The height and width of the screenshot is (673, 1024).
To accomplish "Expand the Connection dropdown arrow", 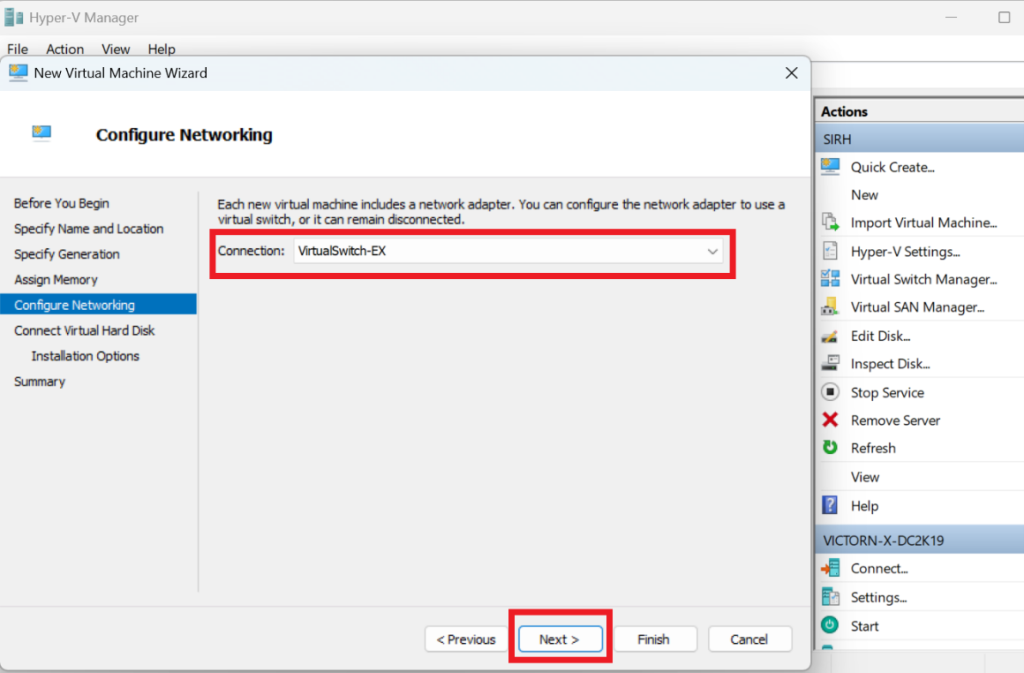I will point(713,252).
